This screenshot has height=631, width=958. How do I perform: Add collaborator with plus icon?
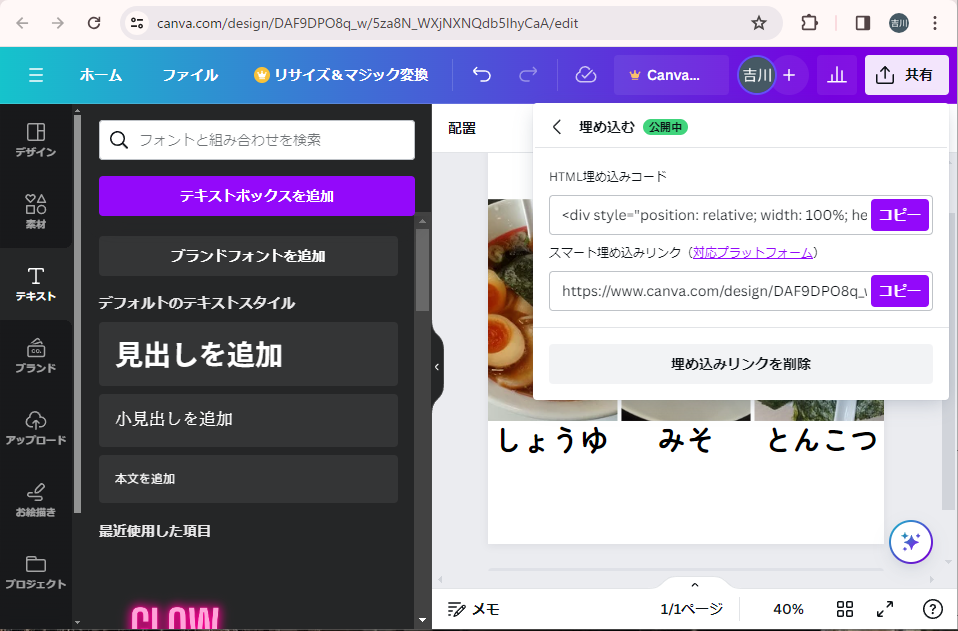point(789,75)
